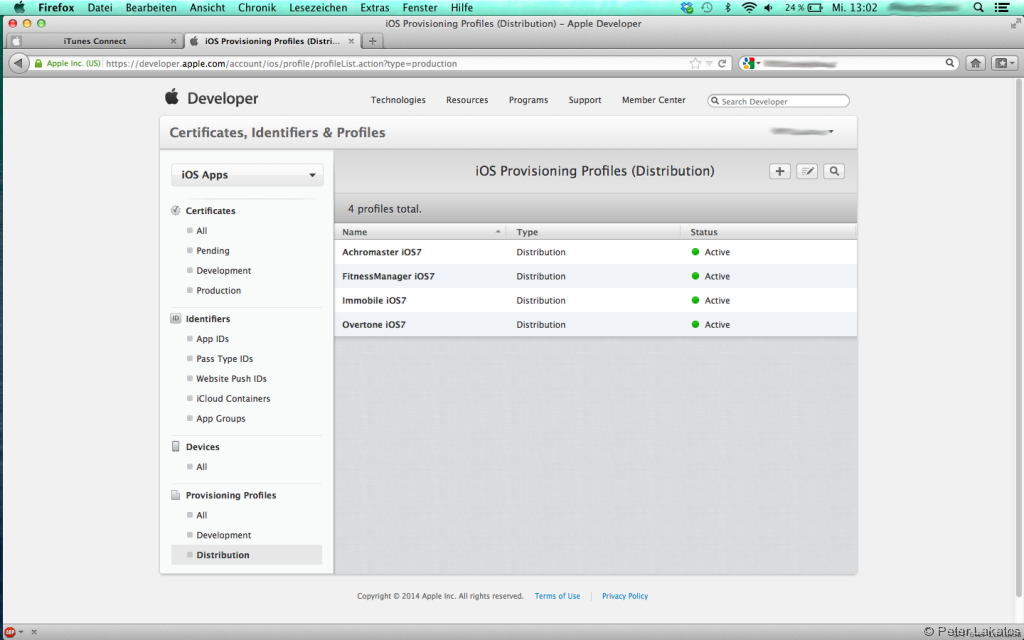1024x640 pixels.
Task: Open Website Push IDs
Action: pyautogui.click(x=232, y=379)
